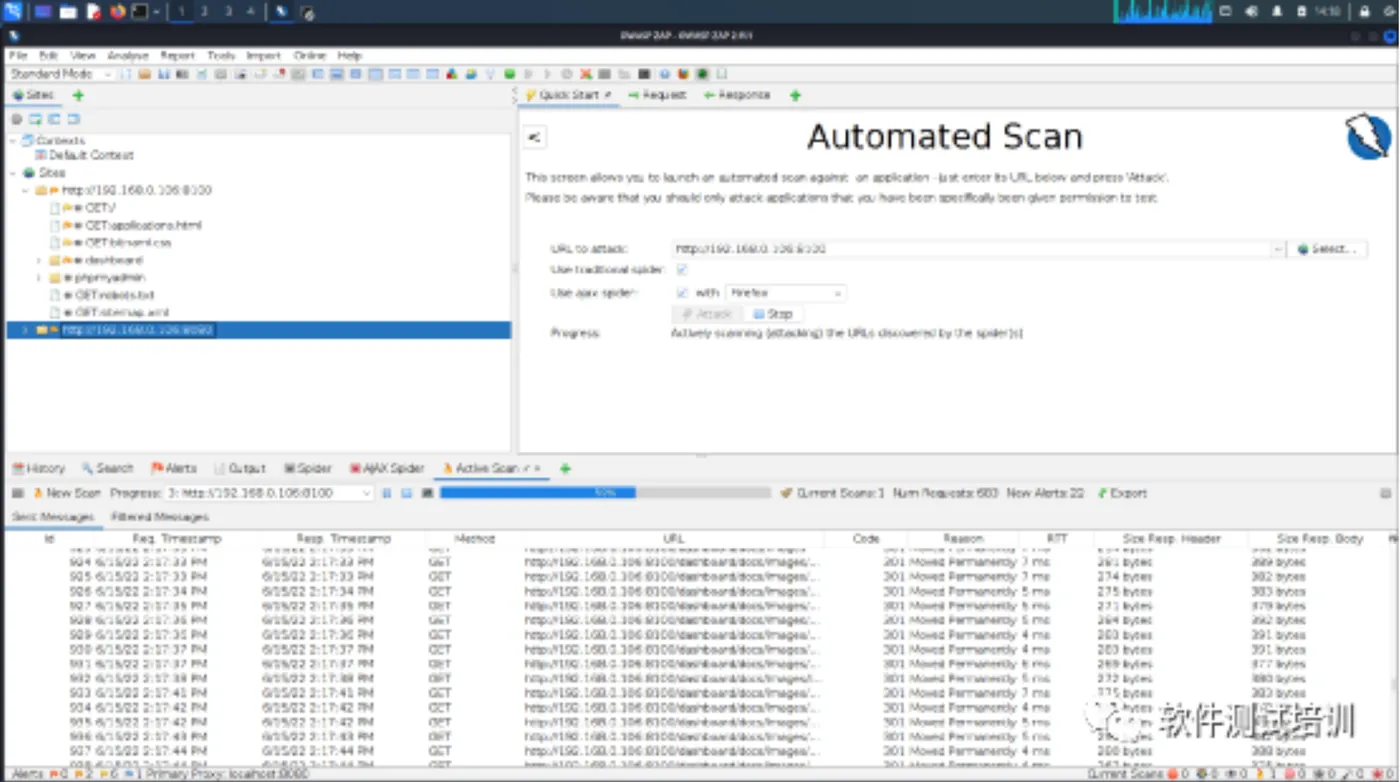
Task: Expand the phpmyadmin folder node
Action: [38, 277]
